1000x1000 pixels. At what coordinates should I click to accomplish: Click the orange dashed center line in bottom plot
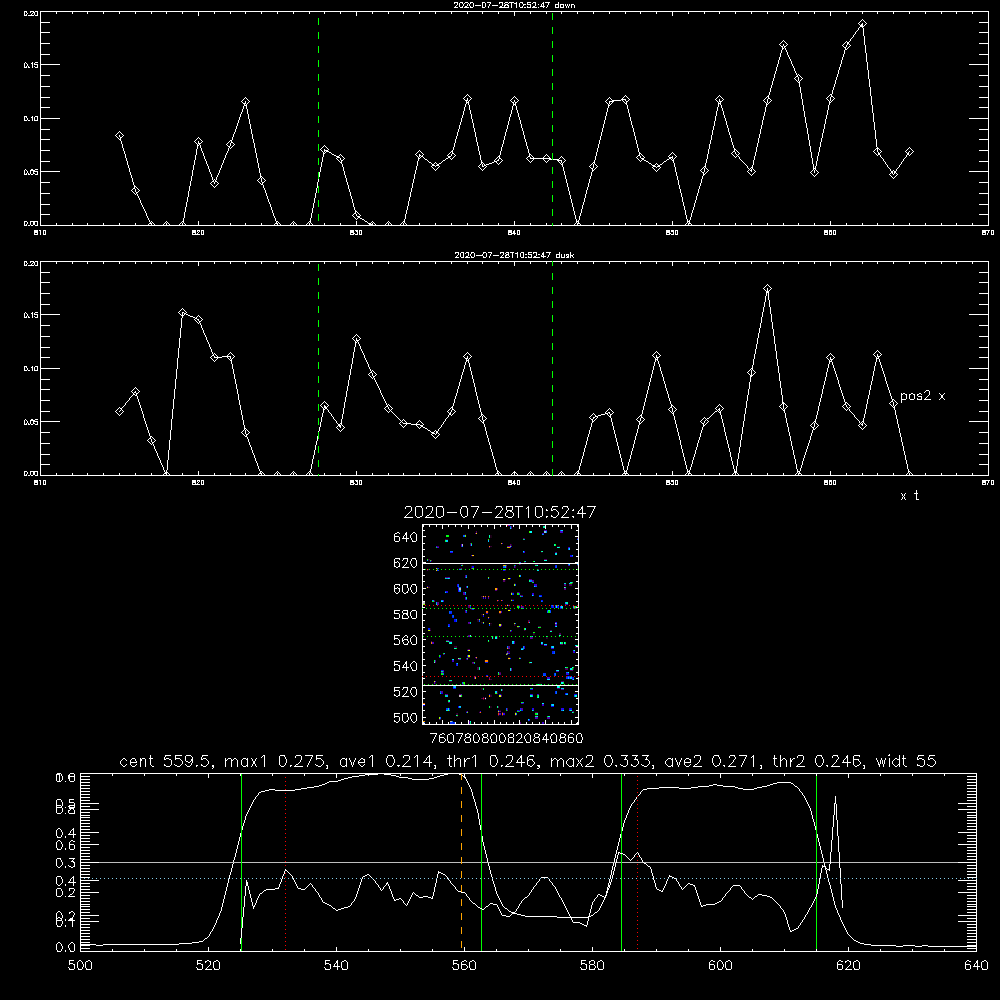tap(461, 862)
